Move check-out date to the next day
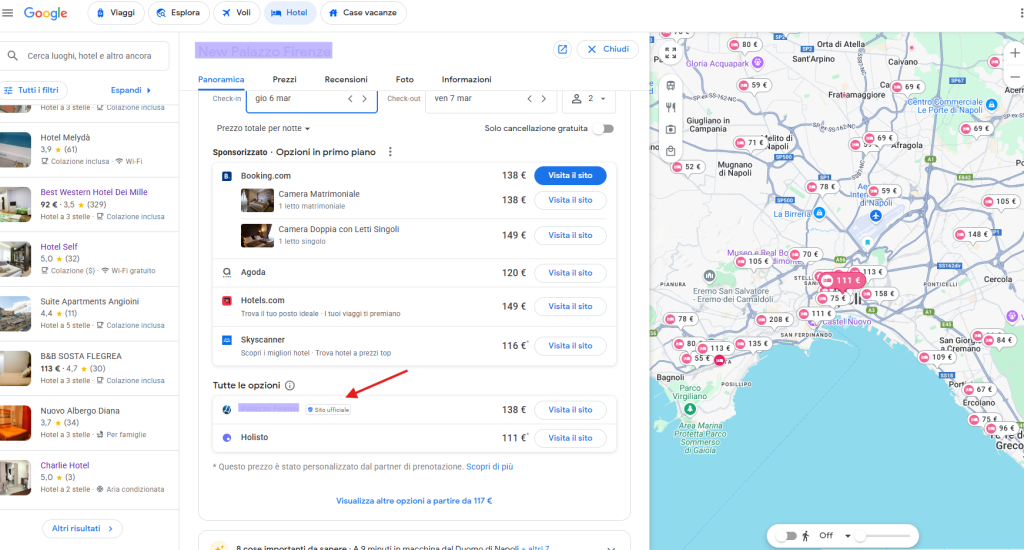1024x550 pixels. pyautogui.click(x=543, y=99)
